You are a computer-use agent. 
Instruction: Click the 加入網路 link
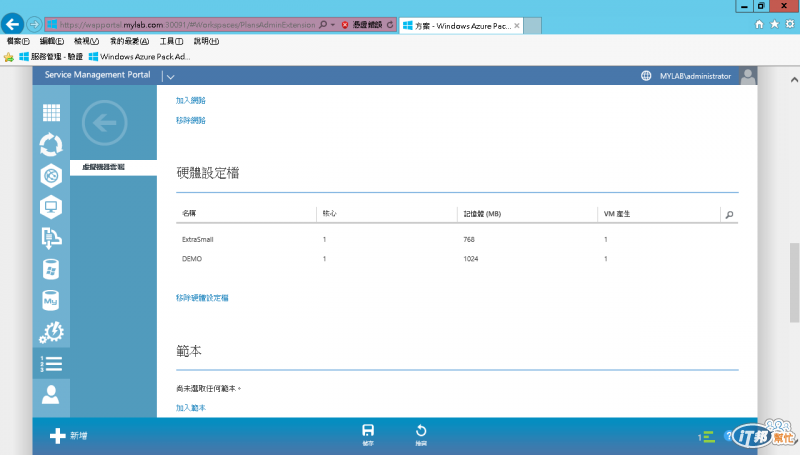[191, 100]
